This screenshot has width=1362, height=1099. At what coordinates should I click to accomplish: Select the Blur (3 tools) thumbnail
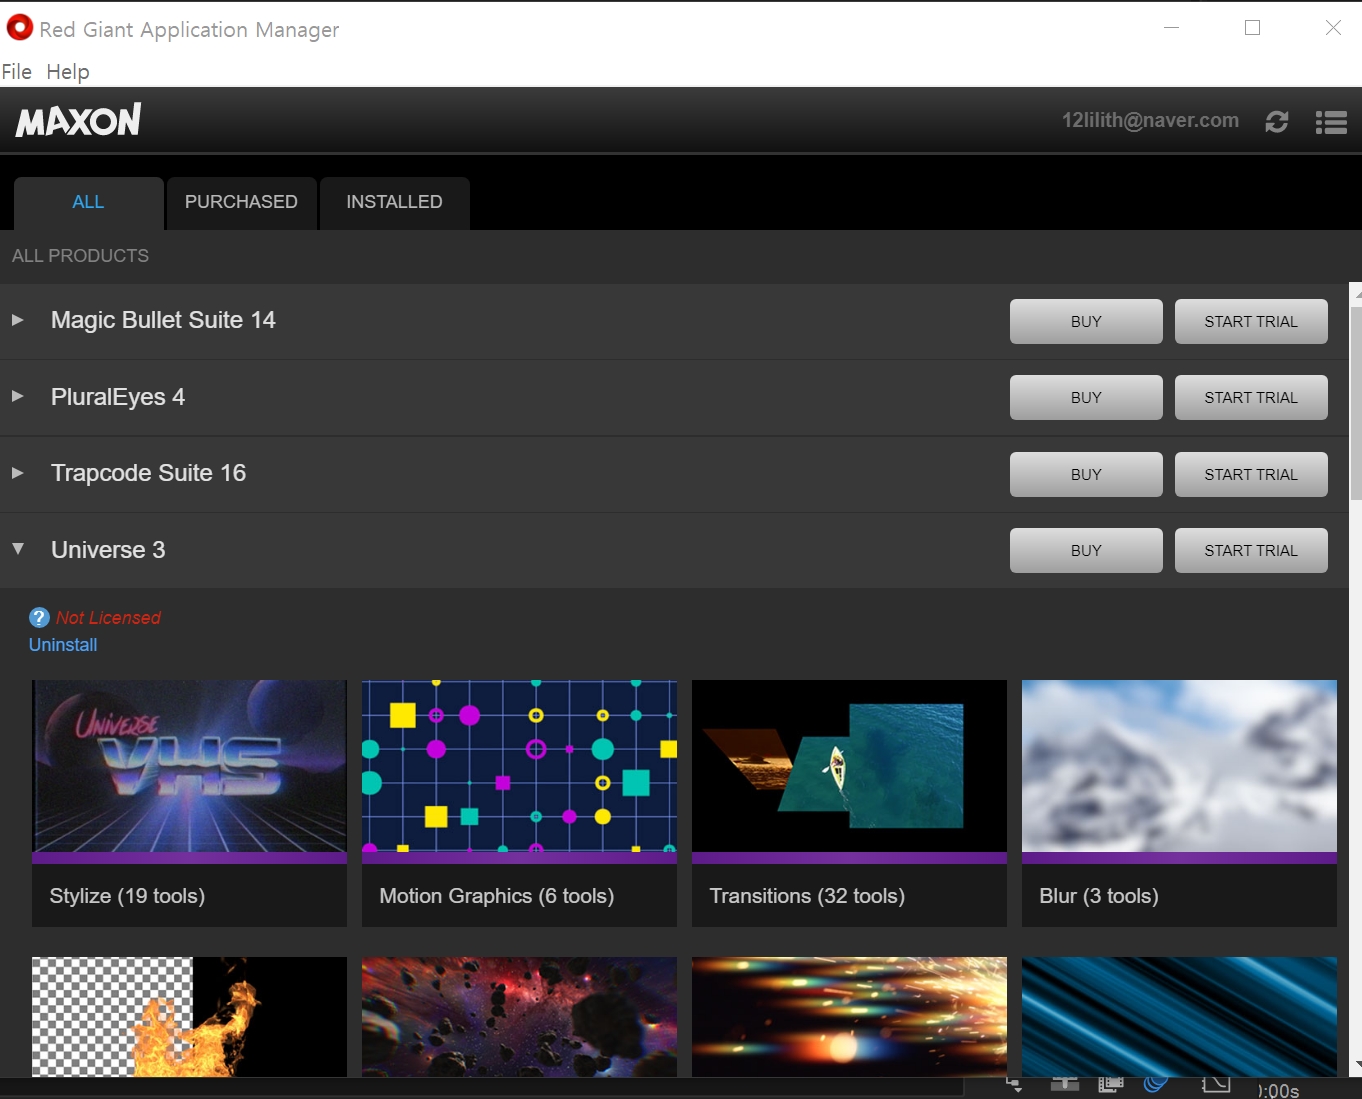[x=1179, y=767]
